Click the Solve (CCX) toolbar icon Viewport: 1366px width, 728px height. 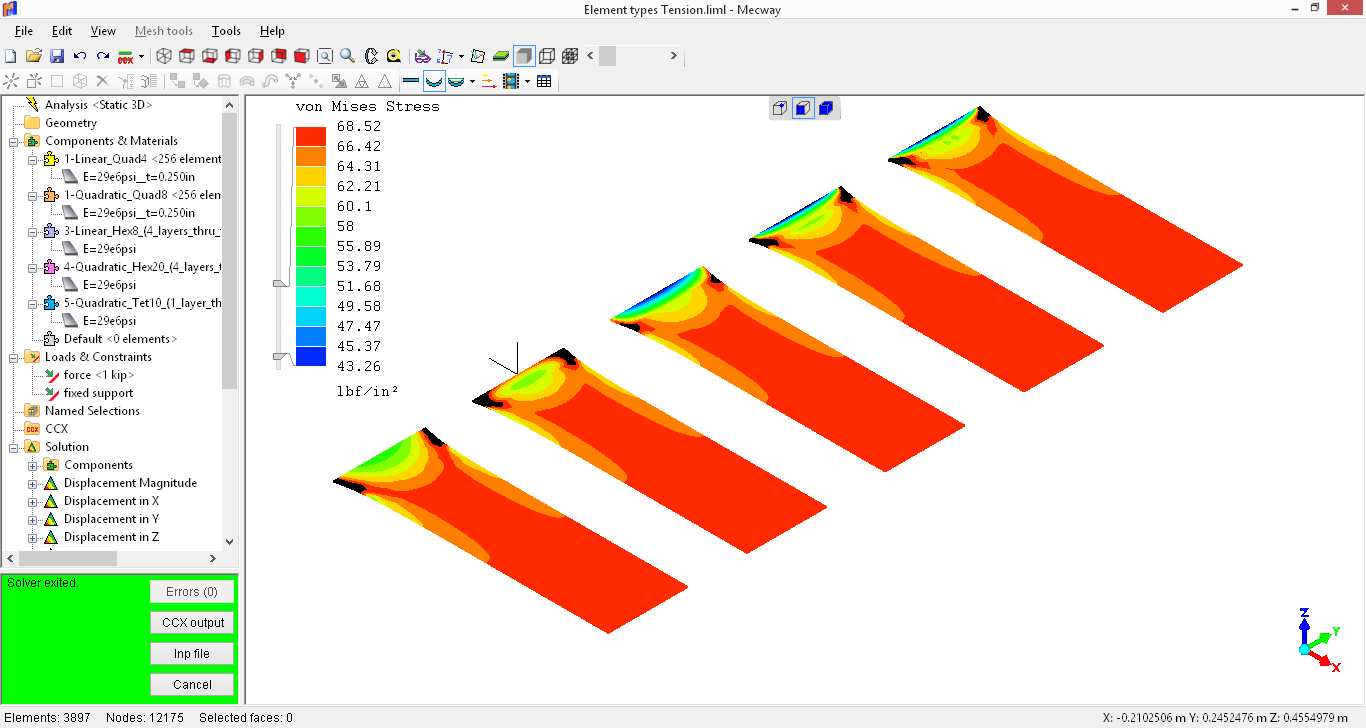tap(126, 56)
